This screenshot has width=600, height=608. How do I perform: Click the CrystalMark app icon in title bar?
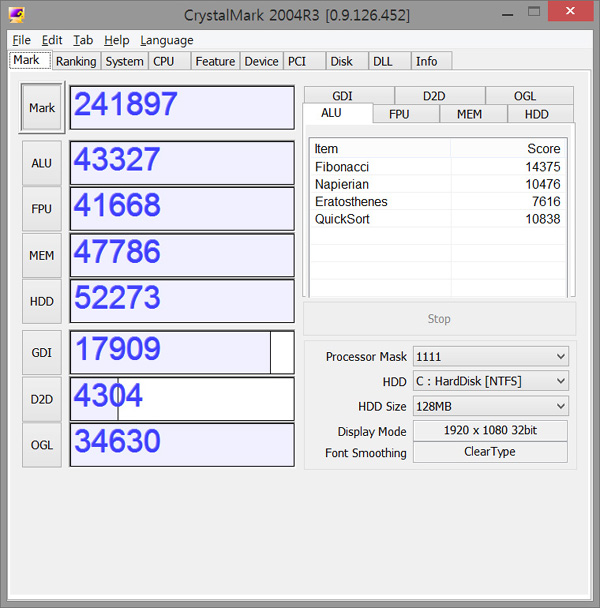tap(17, 15)
